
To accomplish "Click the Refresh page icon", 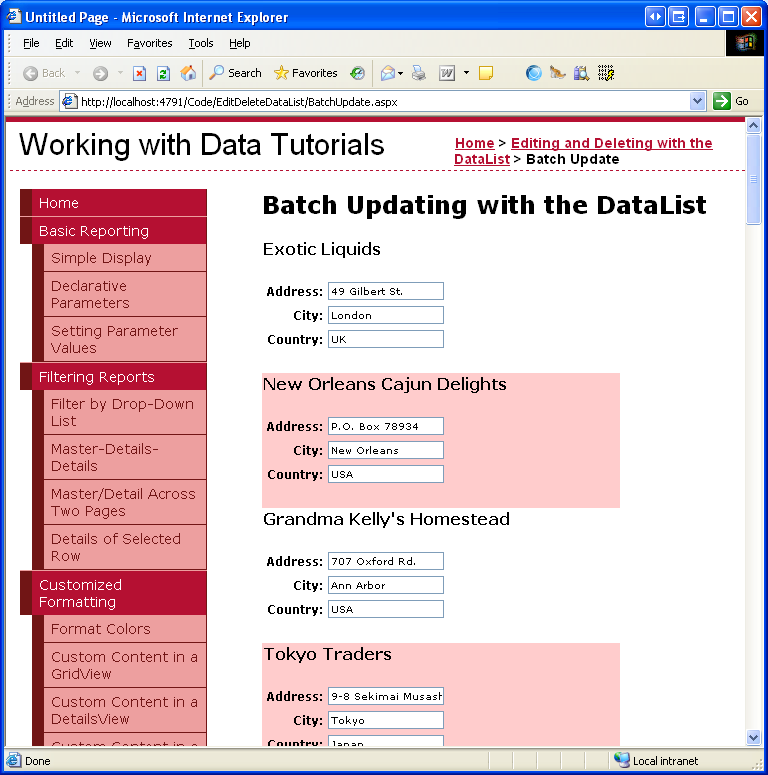I will [x=163, y=73].
